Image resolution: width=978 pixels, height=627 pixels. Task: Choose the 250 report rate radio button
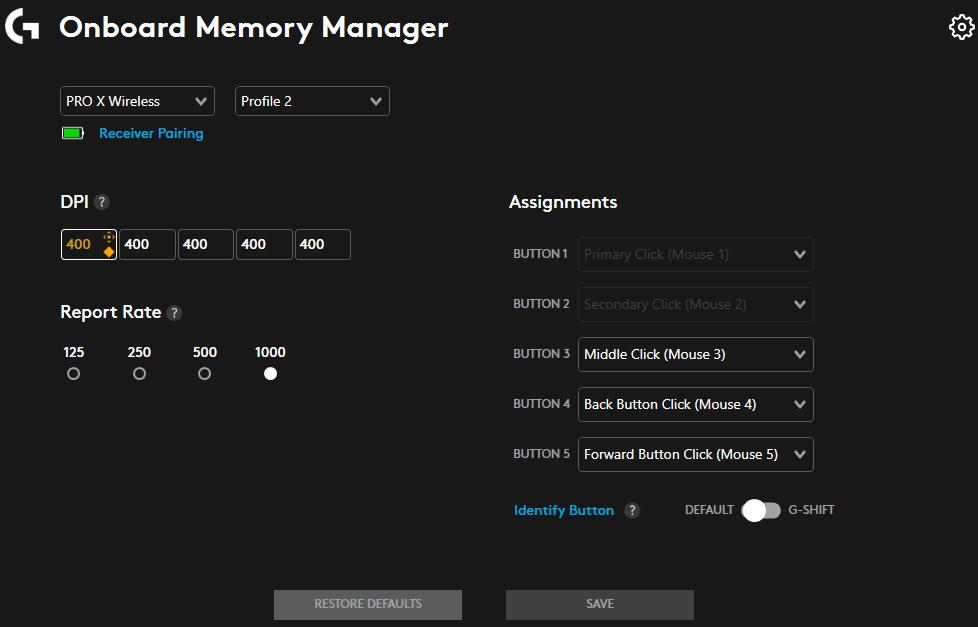point(139,374)
